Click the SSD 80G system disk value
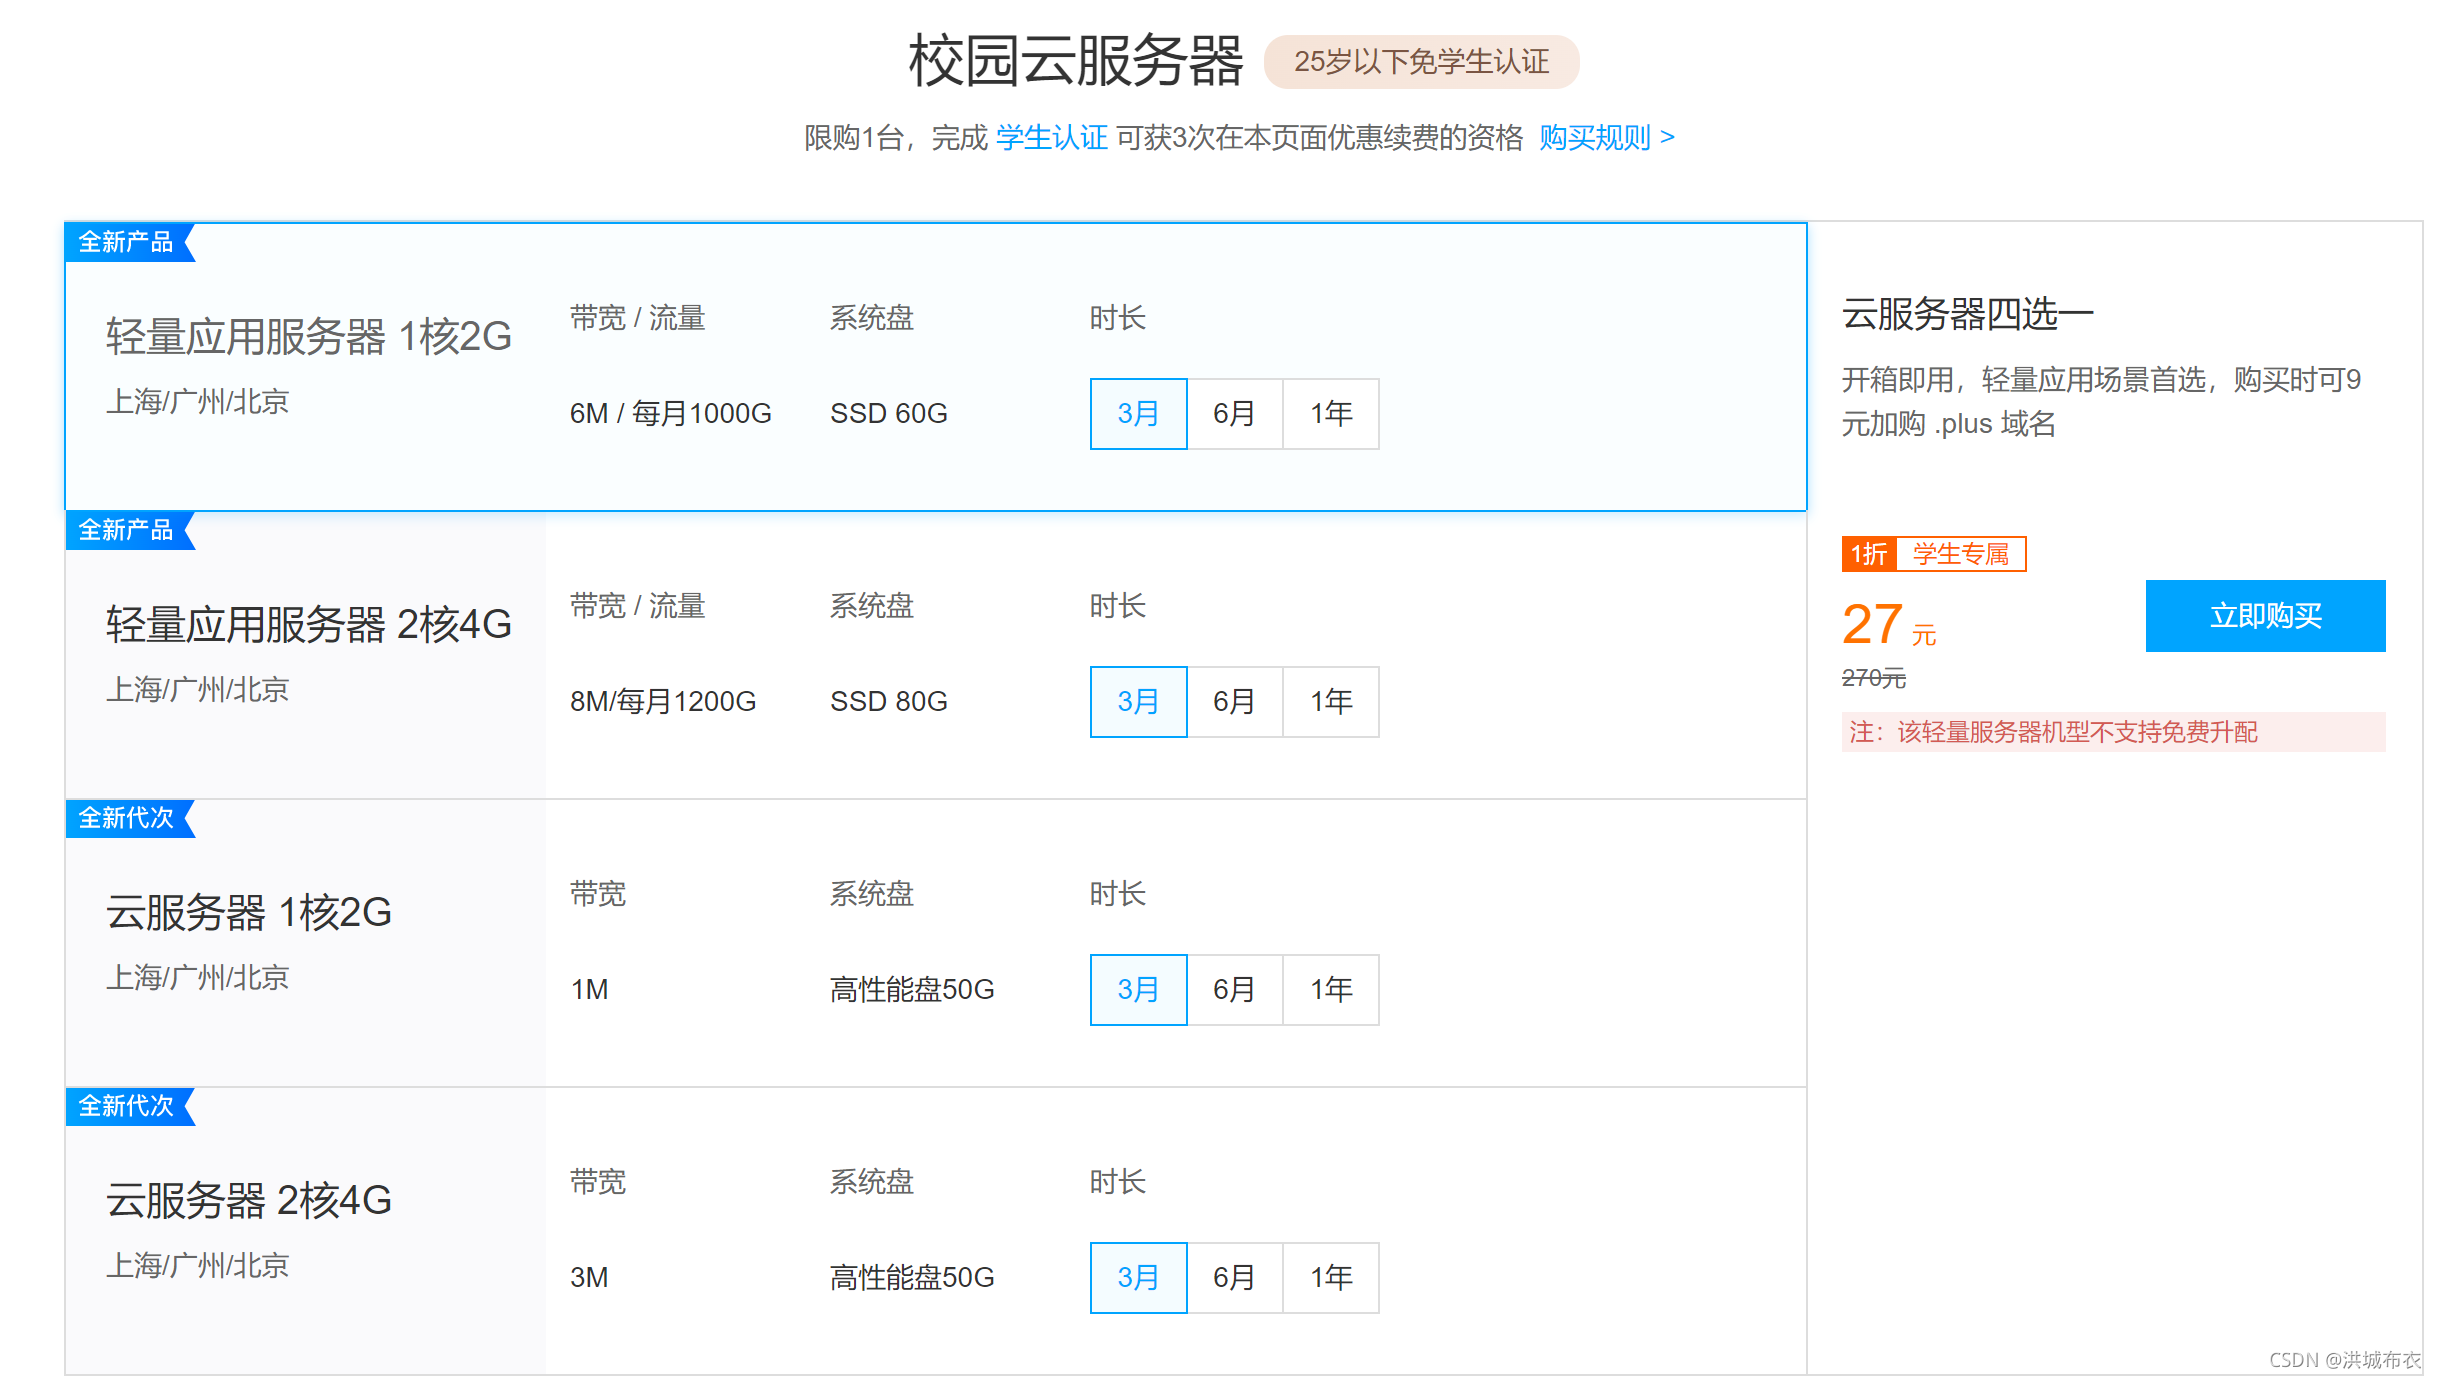This screenshot has width=2437, height=1378. pos(888,702)
